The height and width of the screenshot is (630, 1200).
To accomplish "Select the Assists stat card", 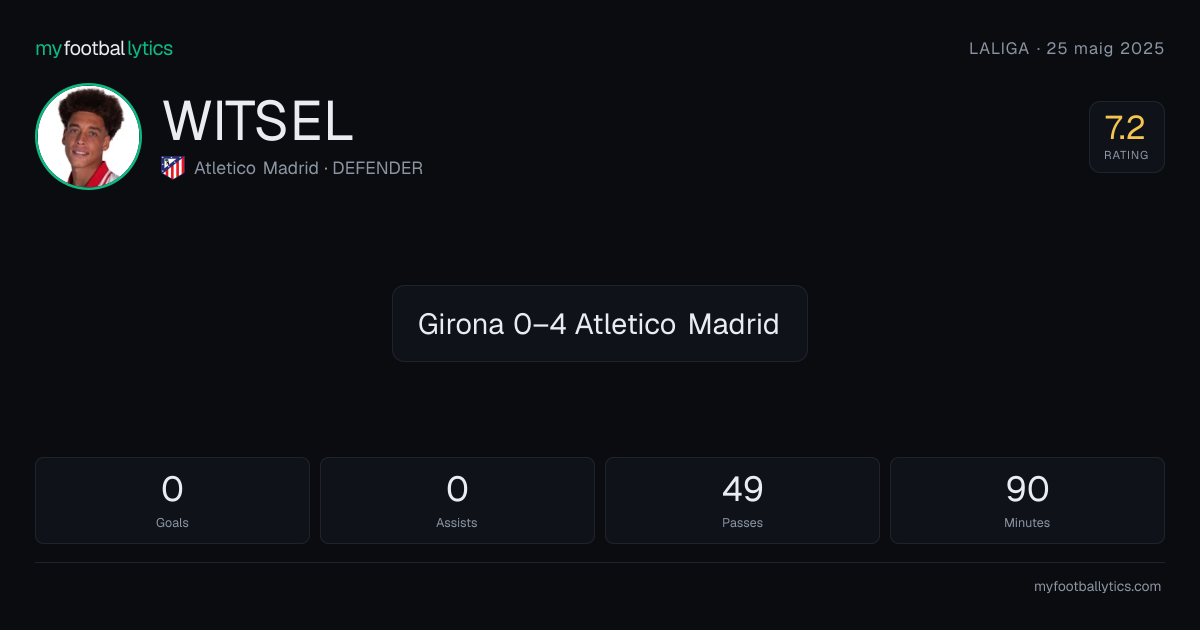I will 457,500.
